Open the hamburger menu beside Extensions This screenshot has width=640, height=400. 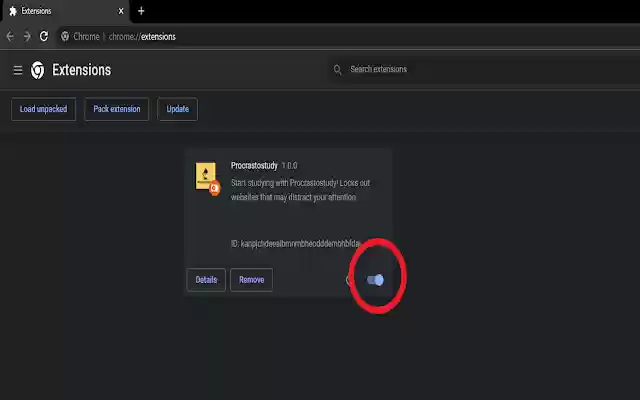(18, 70)
